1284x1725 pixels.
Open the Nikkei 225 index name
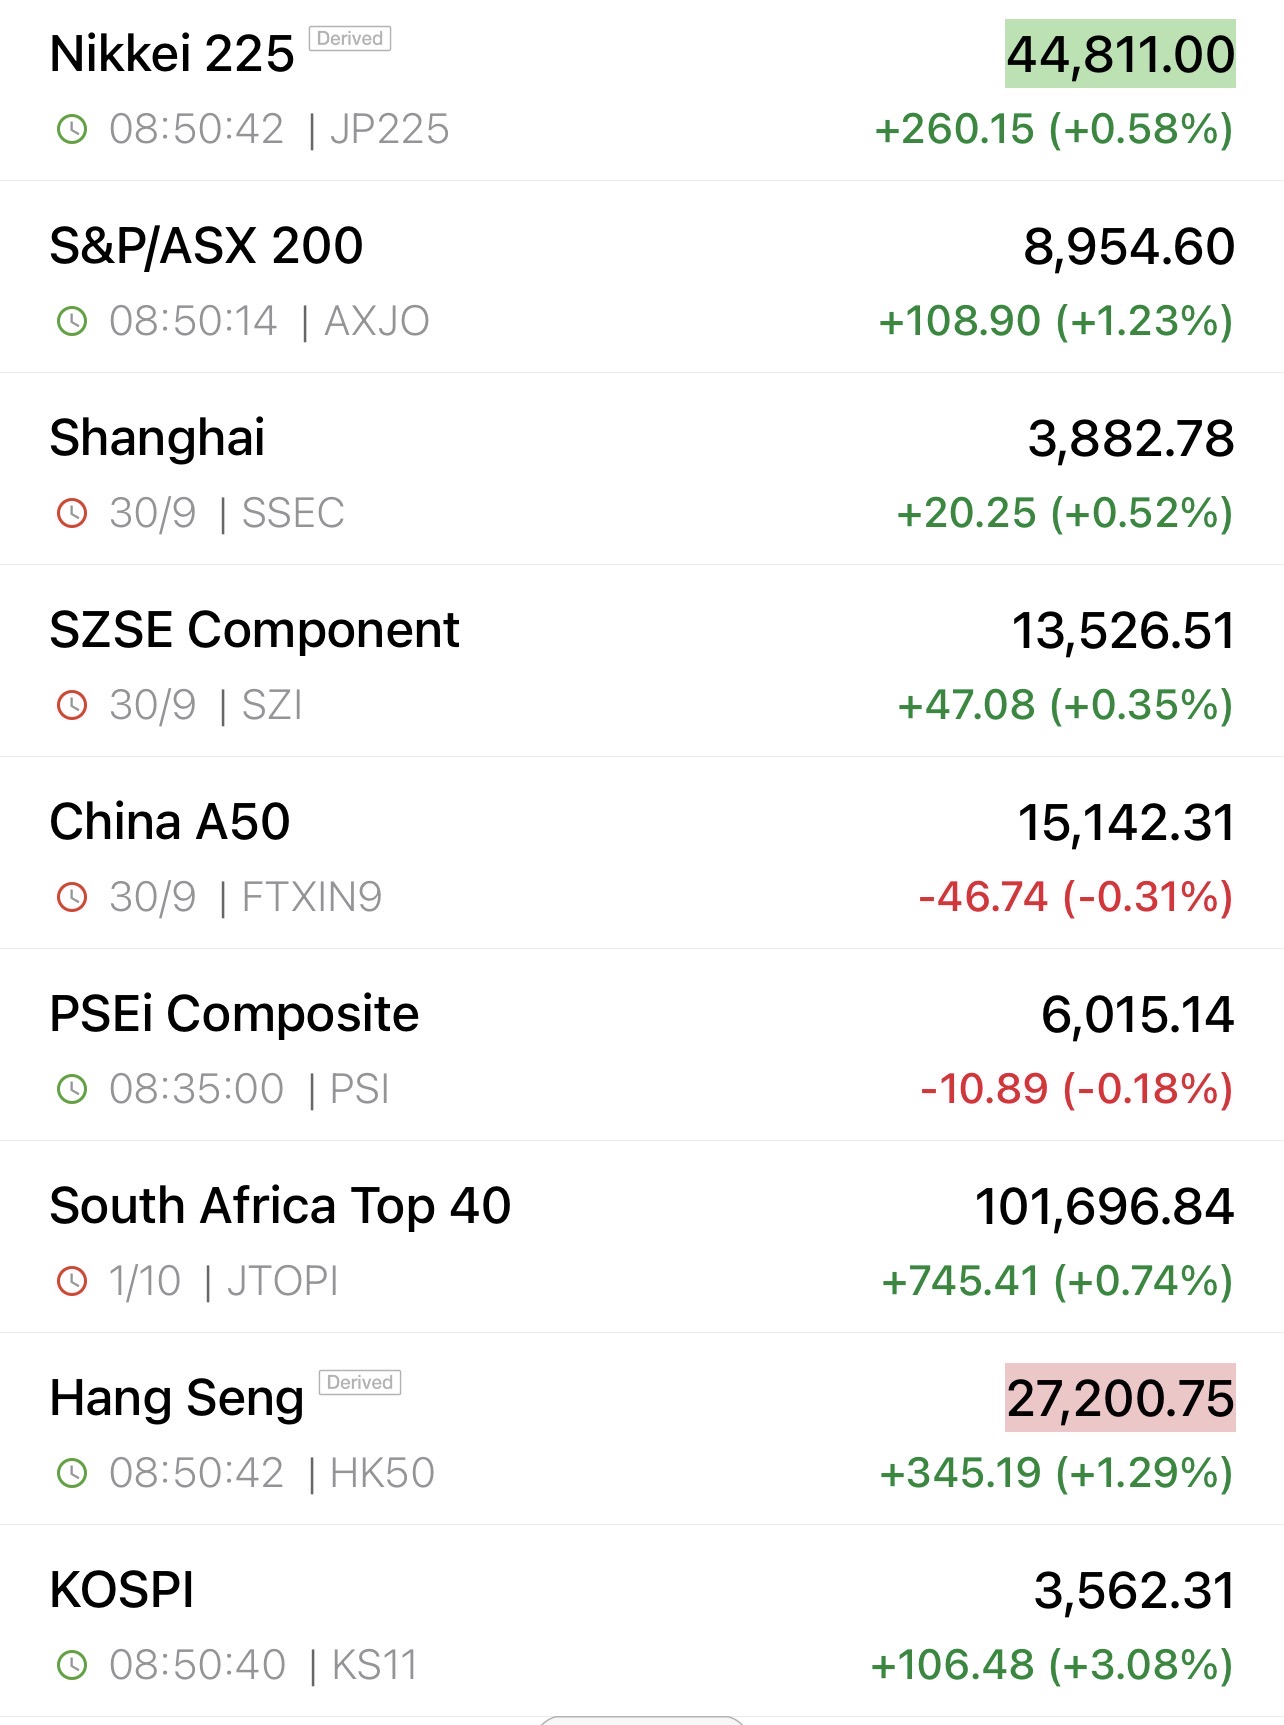pos(172,54)
